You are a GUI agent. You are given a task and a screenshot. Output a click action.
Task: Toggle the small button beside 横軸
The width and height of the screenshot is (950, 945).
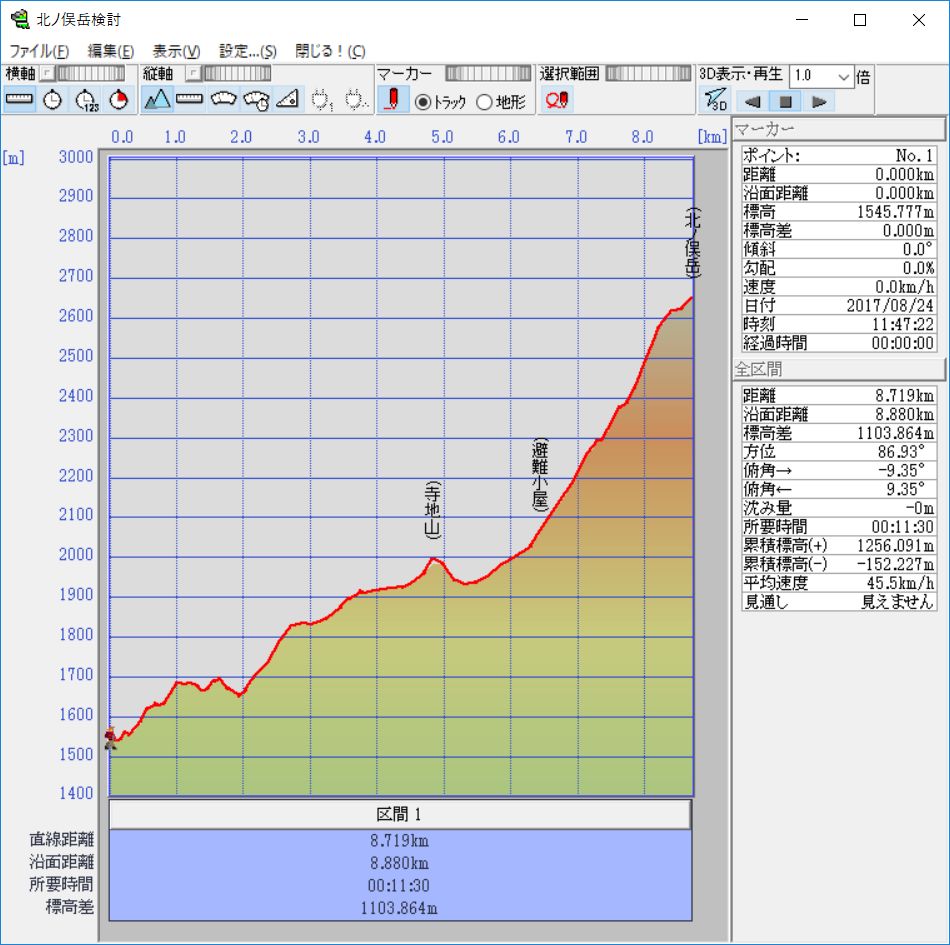[x=47, y=74]
